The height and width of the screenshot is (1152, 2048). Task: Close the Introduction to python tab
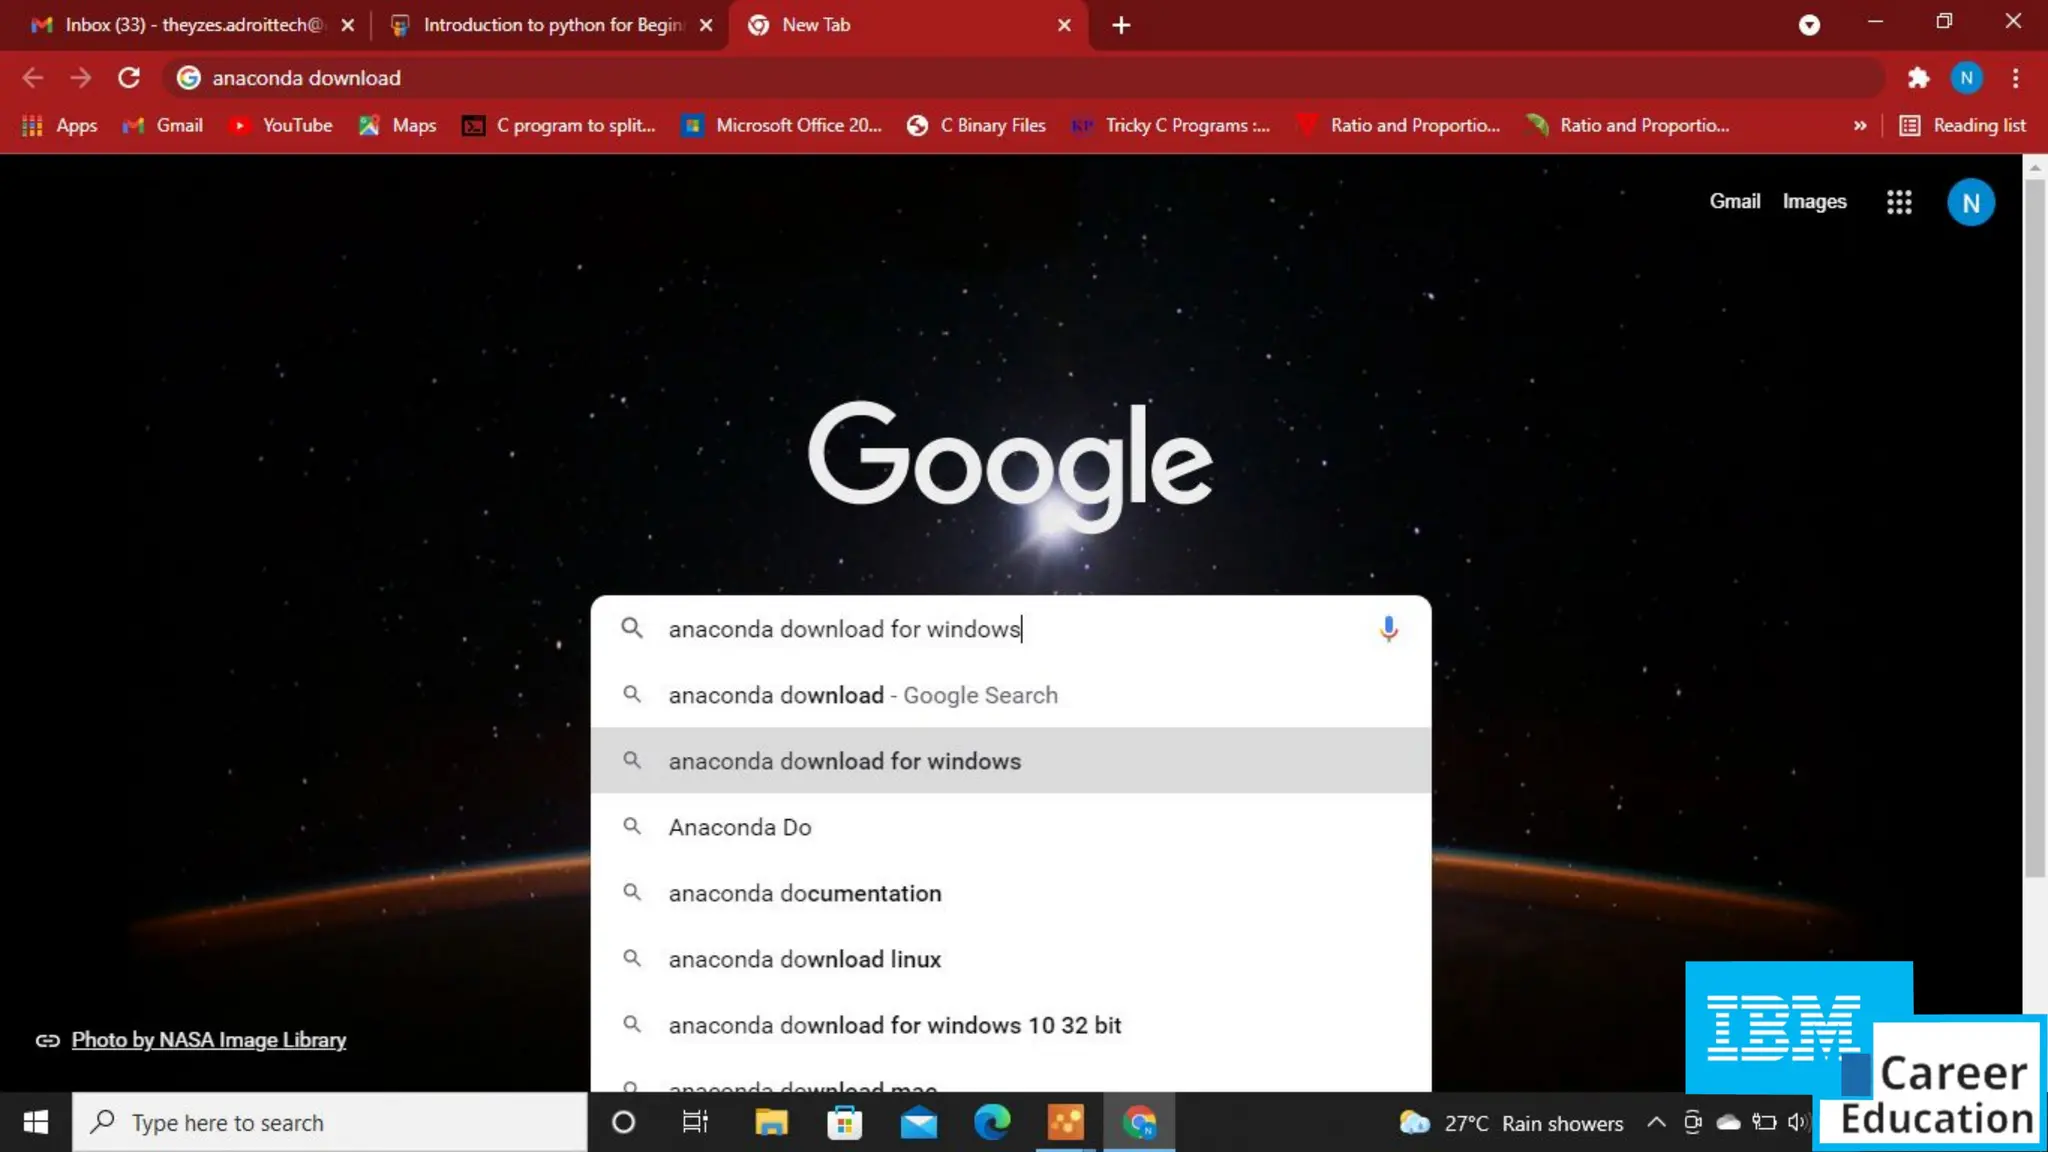tap(706, 25)
